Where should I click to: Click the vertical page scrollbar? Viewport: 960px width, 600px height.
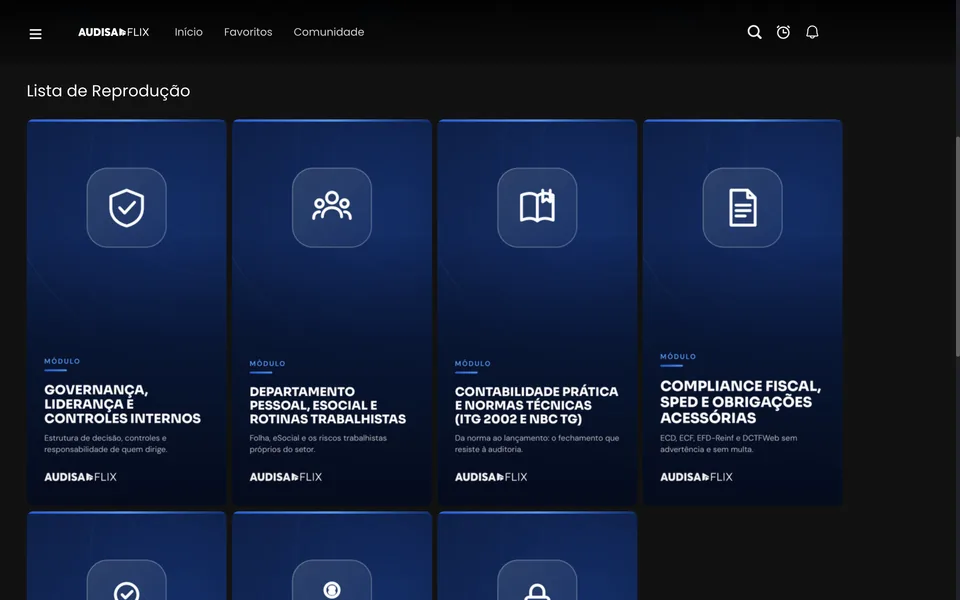[x=958, y=245]
